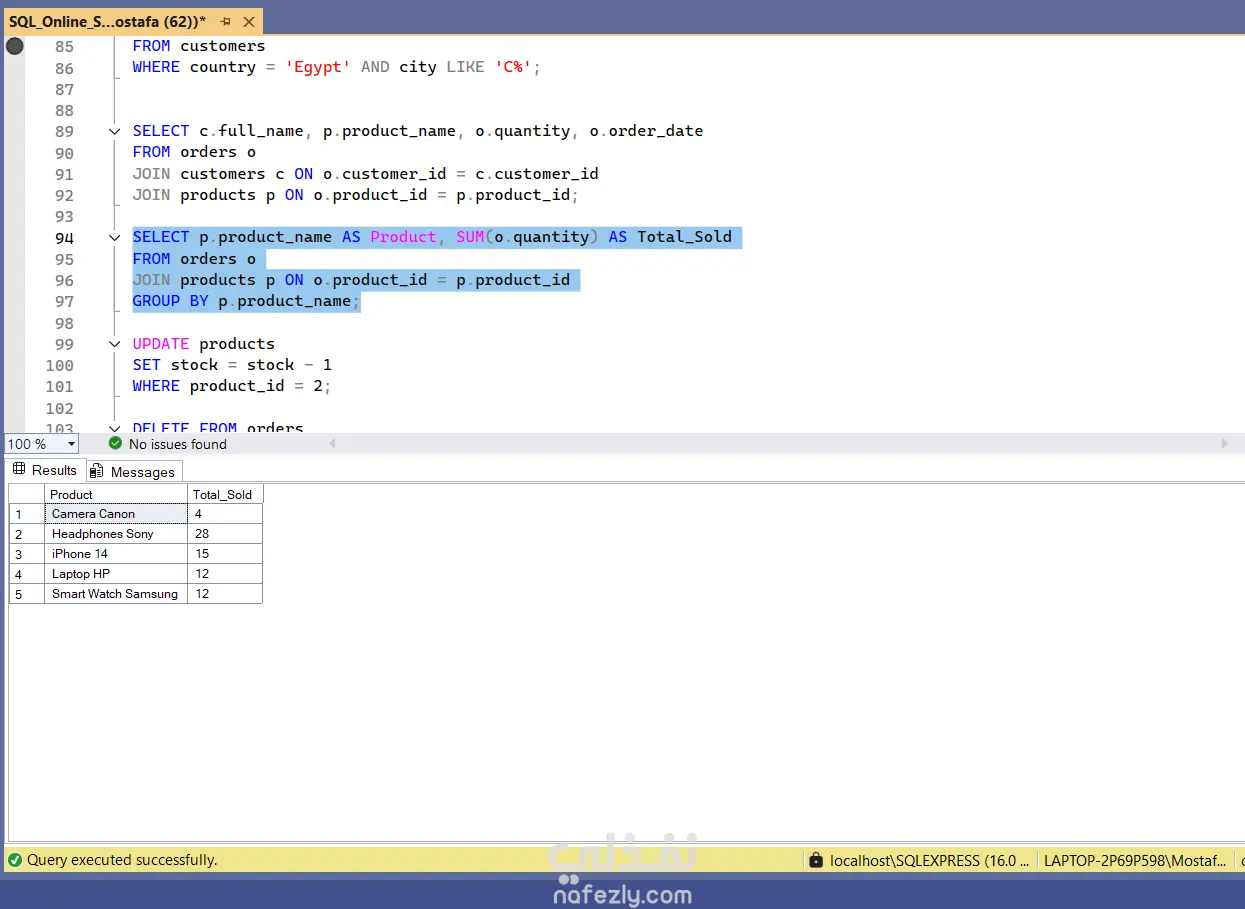Click the LAPTOP-2P69P598\Mostaf user status item

pyautogui.click(x=1135, y=859)
